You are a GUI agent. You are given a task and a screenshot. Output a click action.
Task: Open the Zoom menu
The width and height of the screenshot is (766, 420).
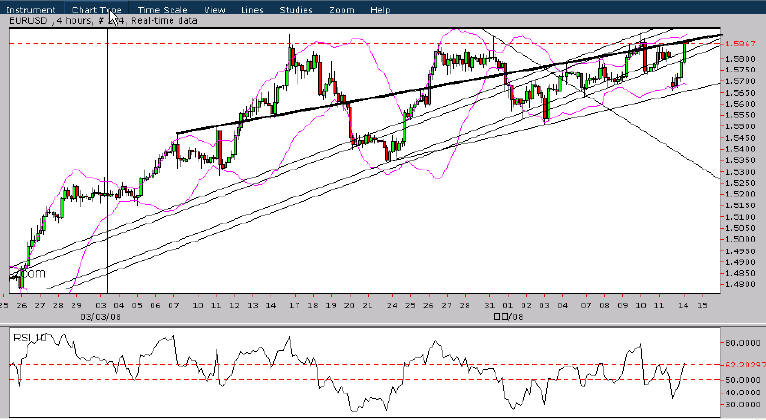(x=341, y=10)
